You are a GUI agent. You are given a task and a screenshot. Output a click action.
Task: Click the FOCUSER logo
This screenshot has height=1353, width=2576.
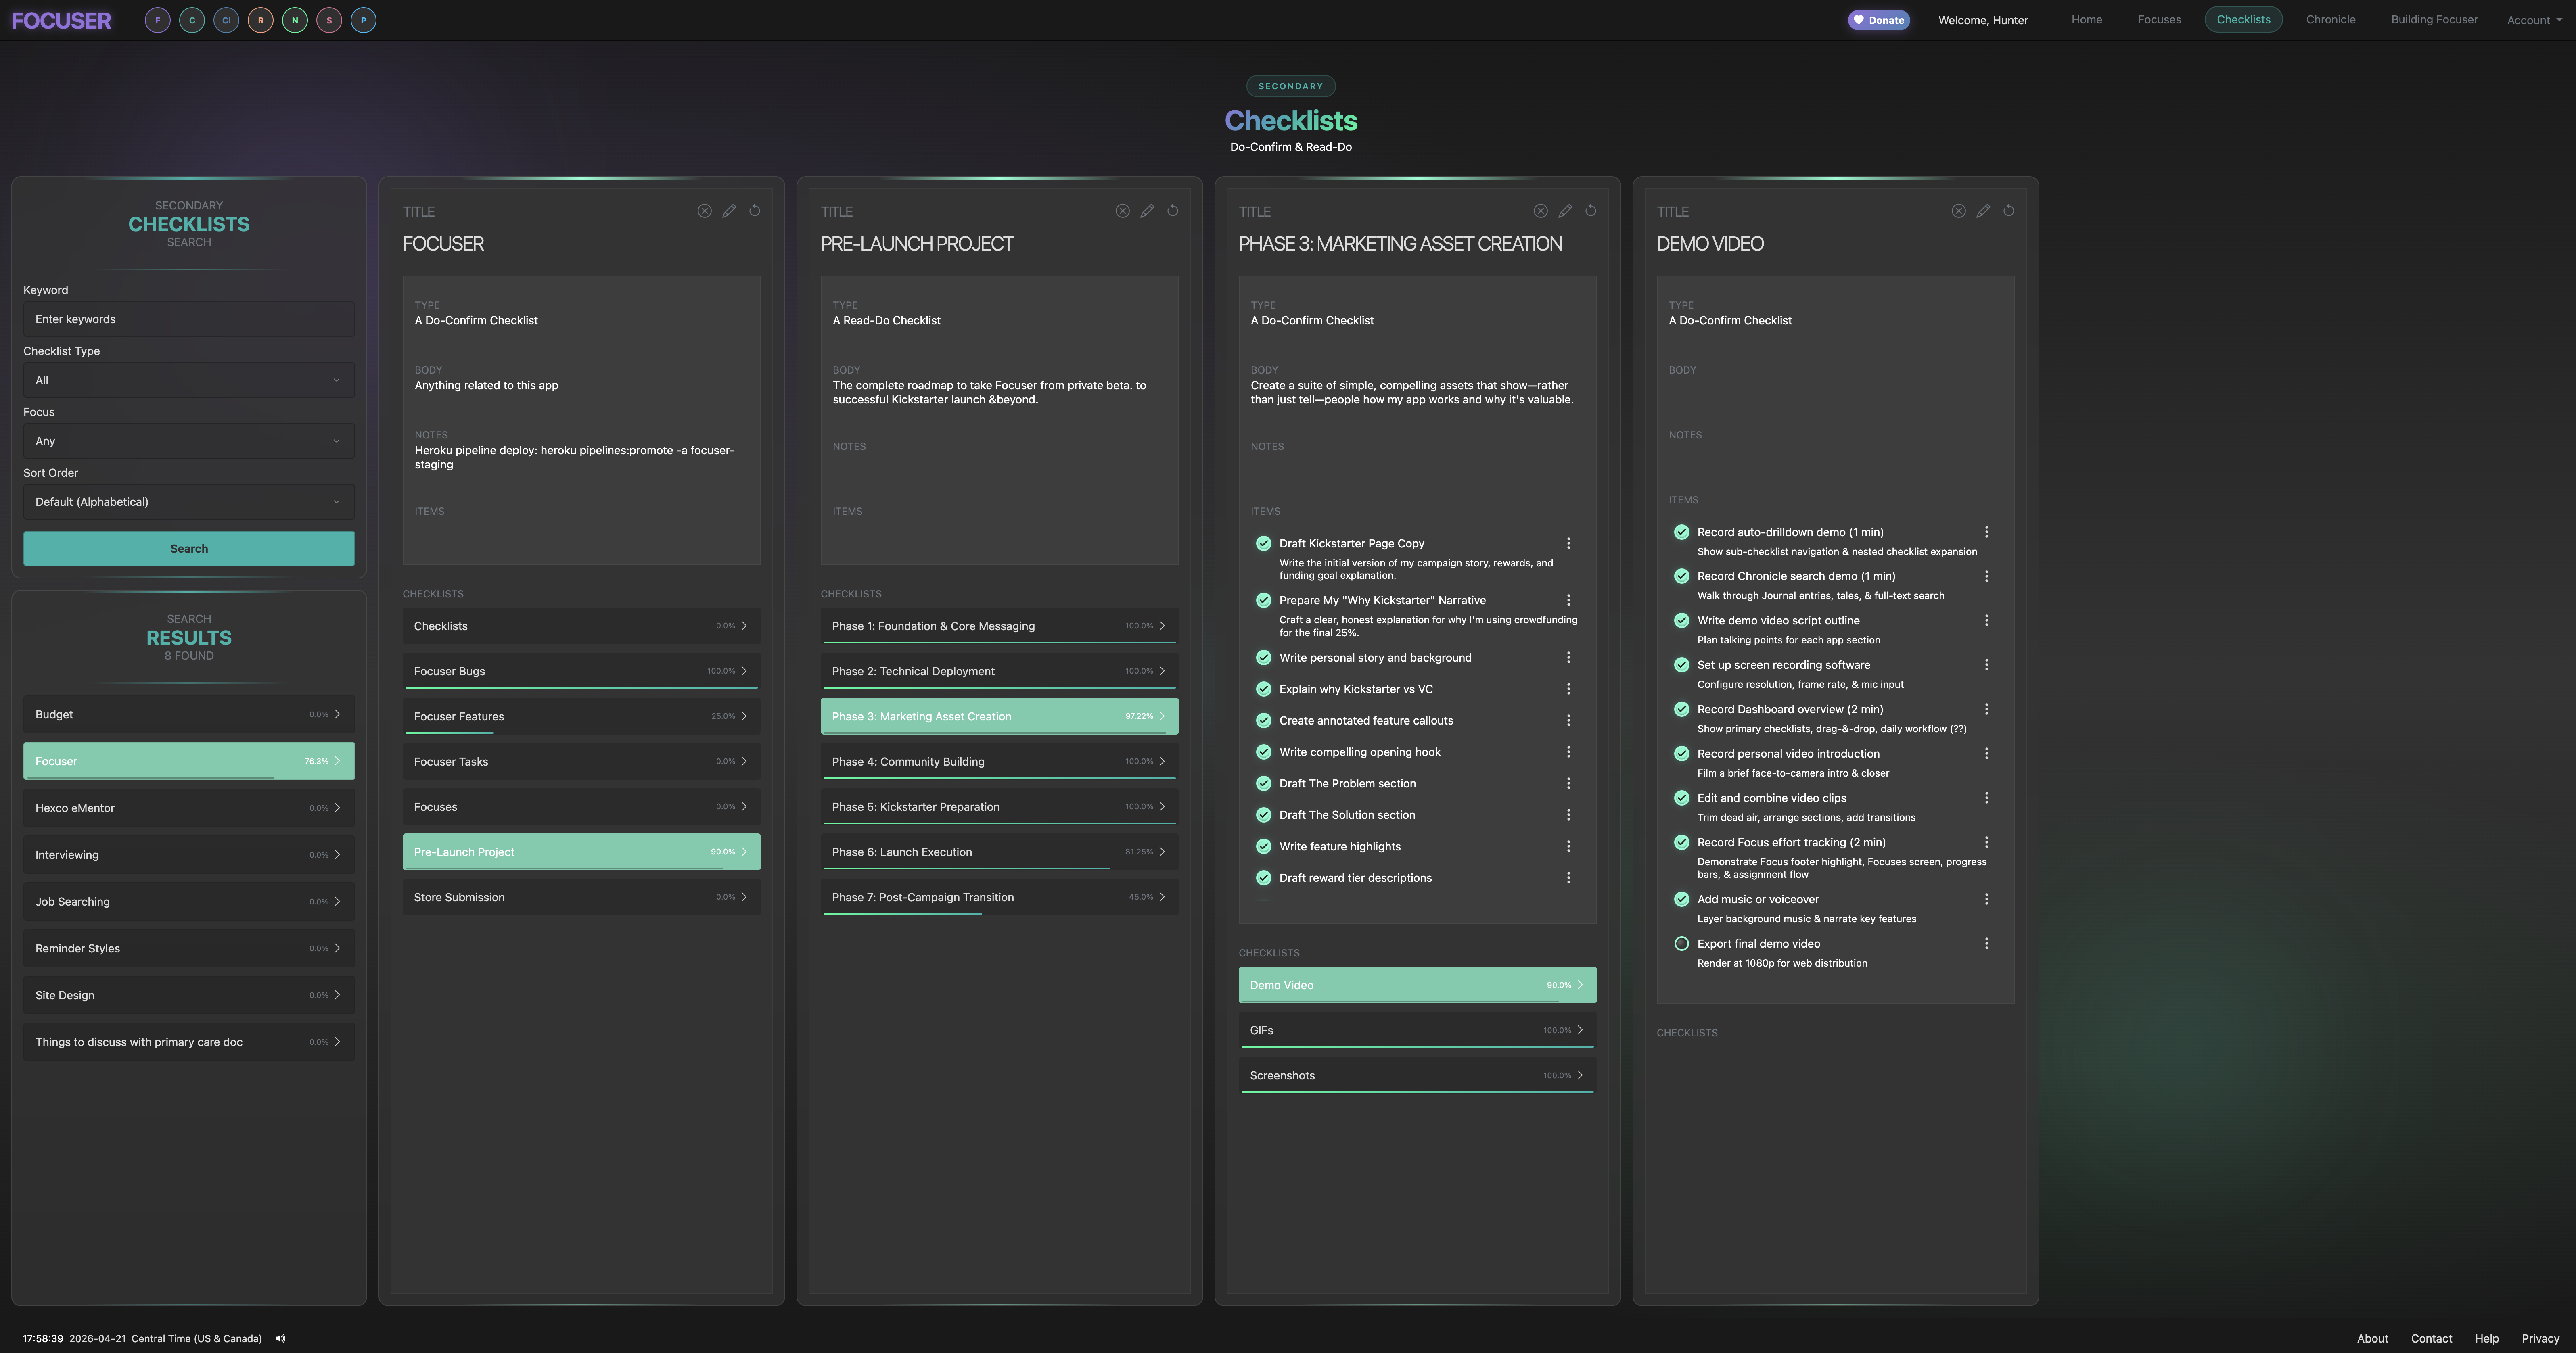pos(61,20)
